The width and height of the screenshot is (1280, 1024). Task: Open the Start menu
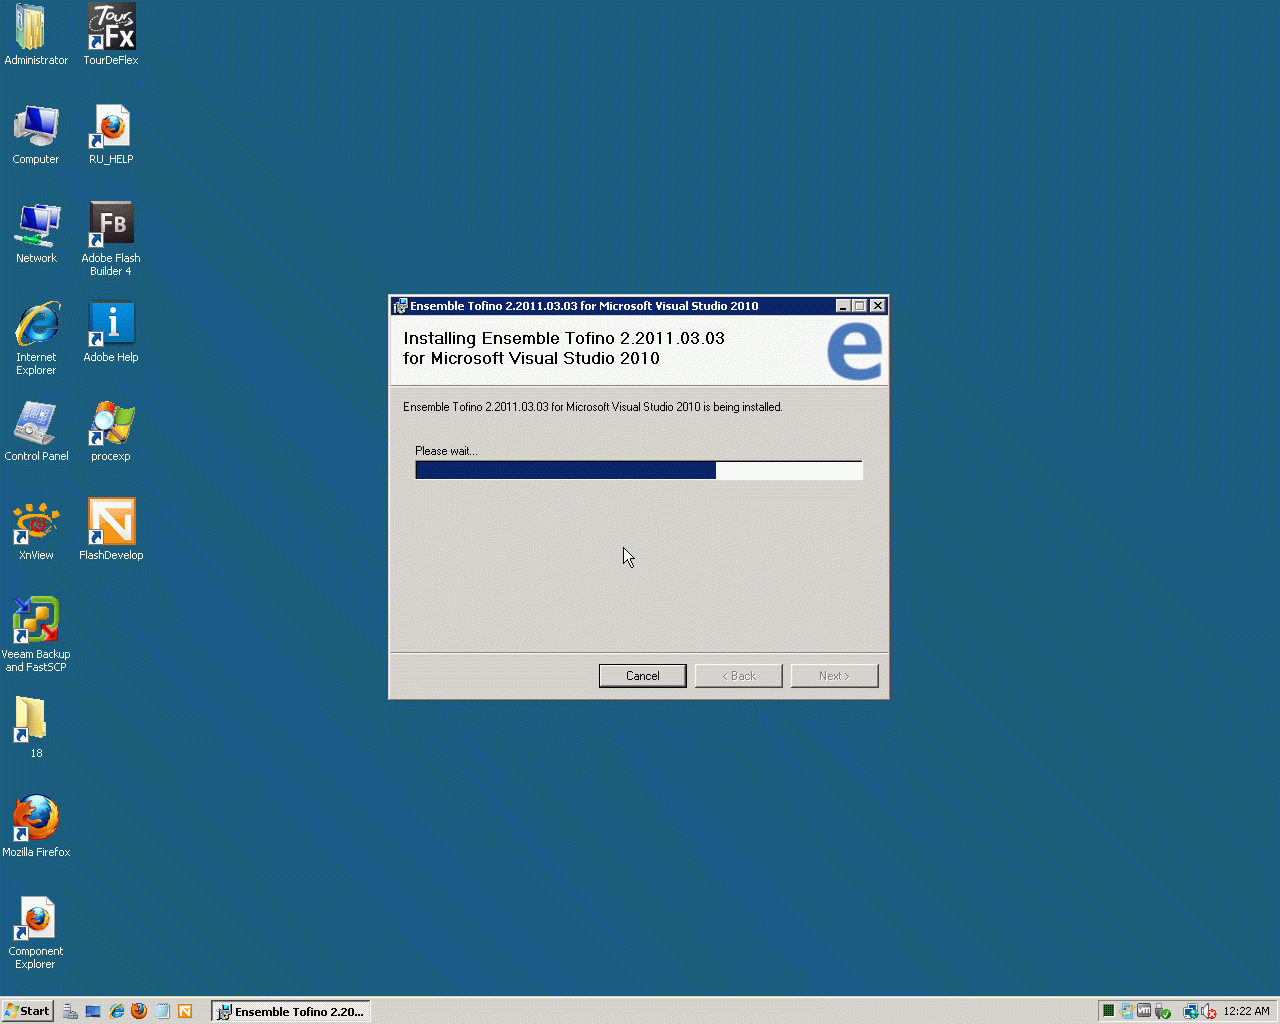(x=27, y=1011)
